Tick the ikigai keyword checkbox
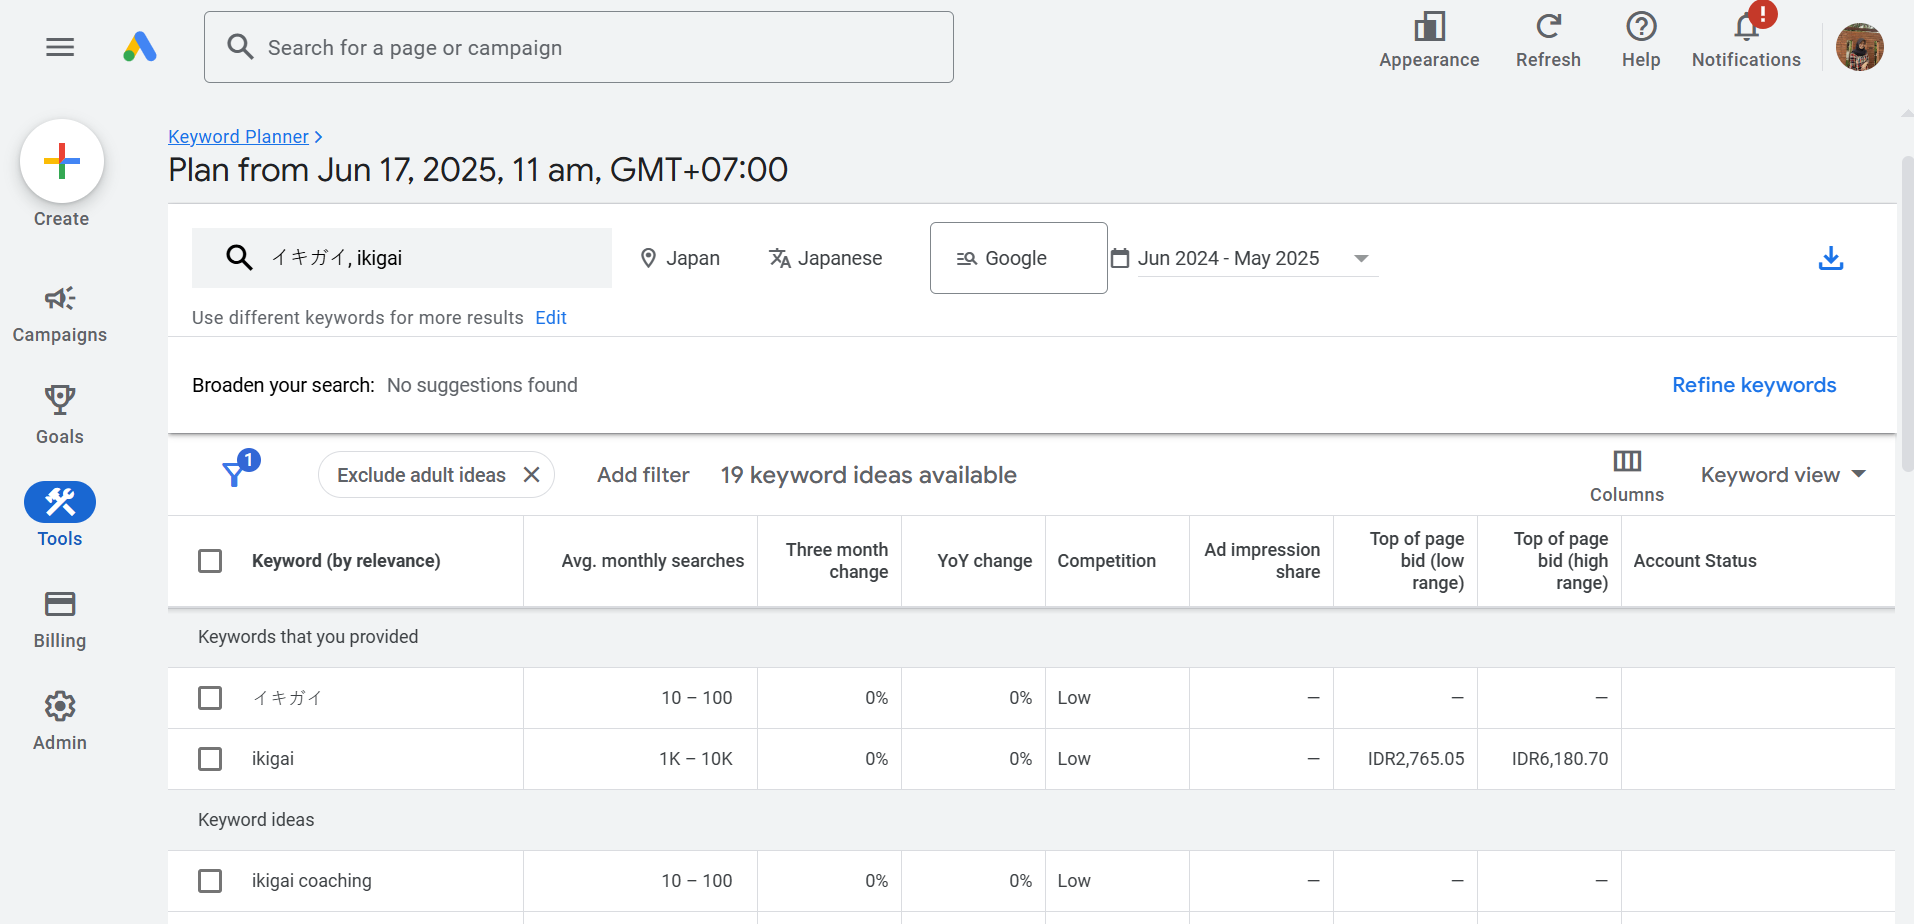Screen dimensions: 1914x924 pos(210,759)
